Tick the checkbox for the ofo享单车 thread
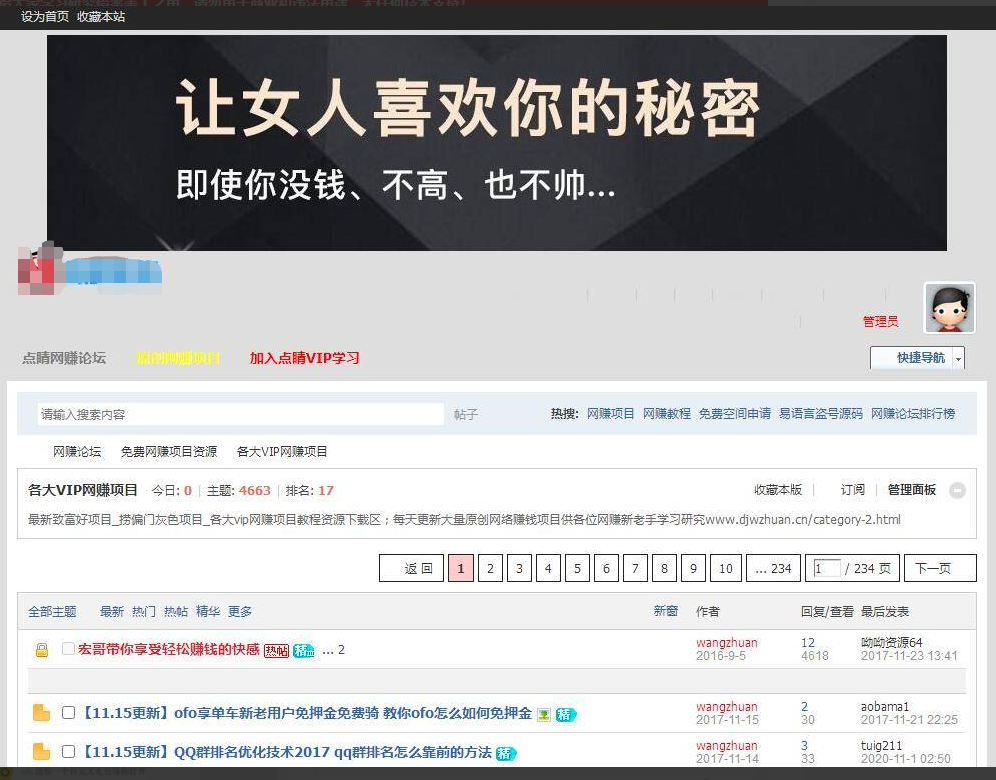 (x=68, y=713)
